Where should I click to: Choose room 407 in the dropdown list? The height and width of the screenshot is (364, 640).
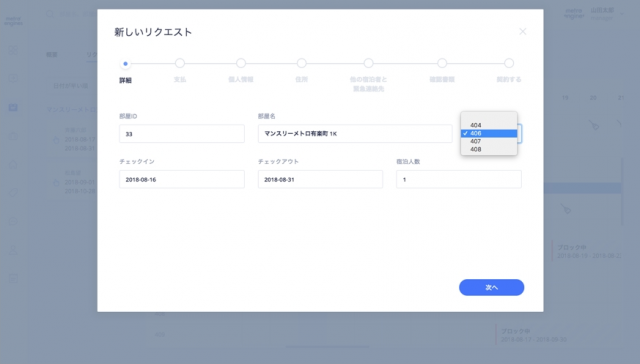(489, 141)
